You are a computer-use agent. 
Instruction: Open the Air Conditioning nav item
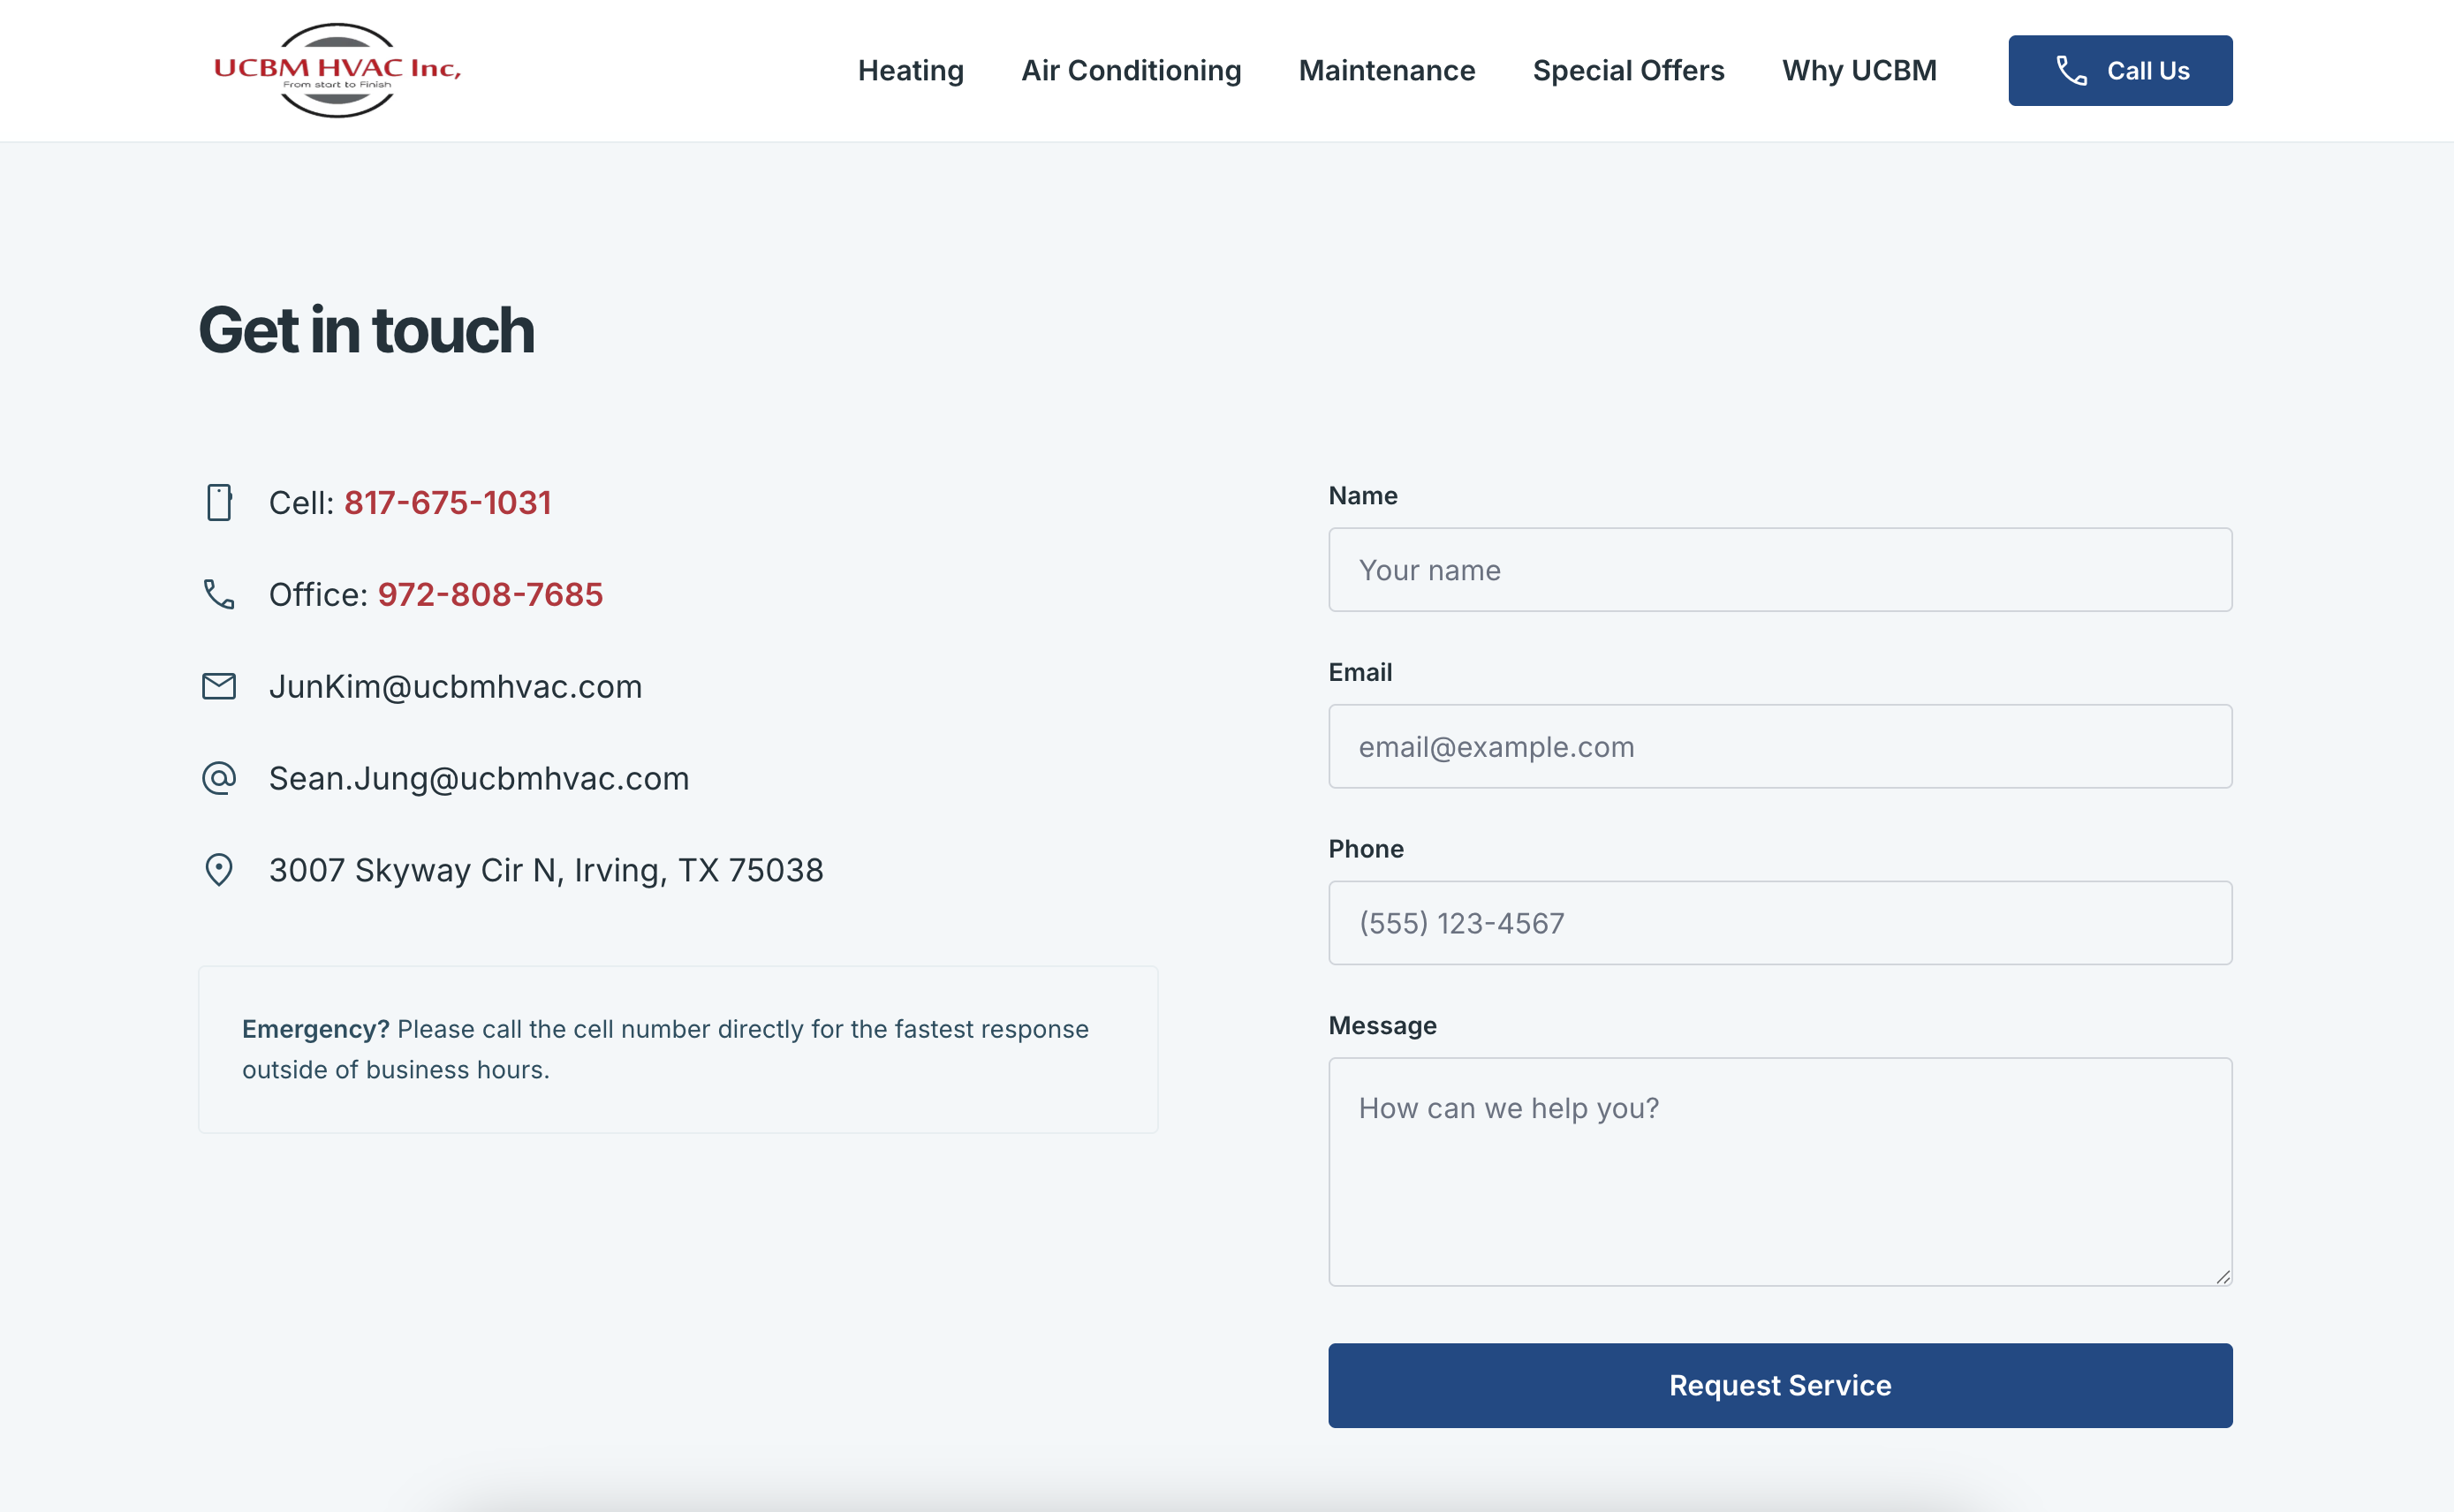point(1131,71)
